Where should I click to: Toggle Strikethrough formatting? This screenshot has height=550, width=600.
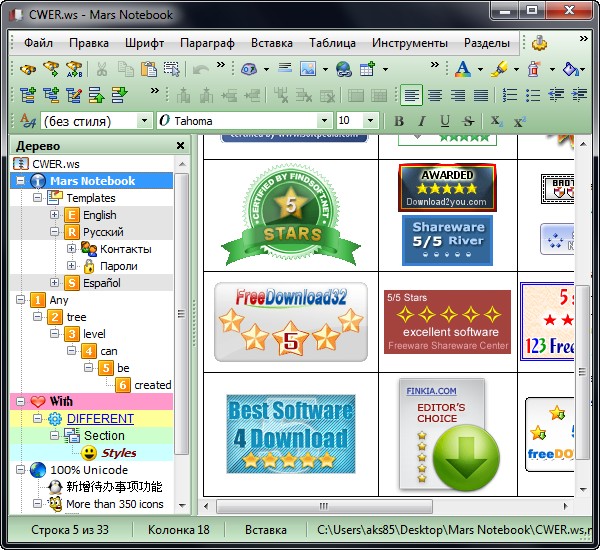pos(468,121)
